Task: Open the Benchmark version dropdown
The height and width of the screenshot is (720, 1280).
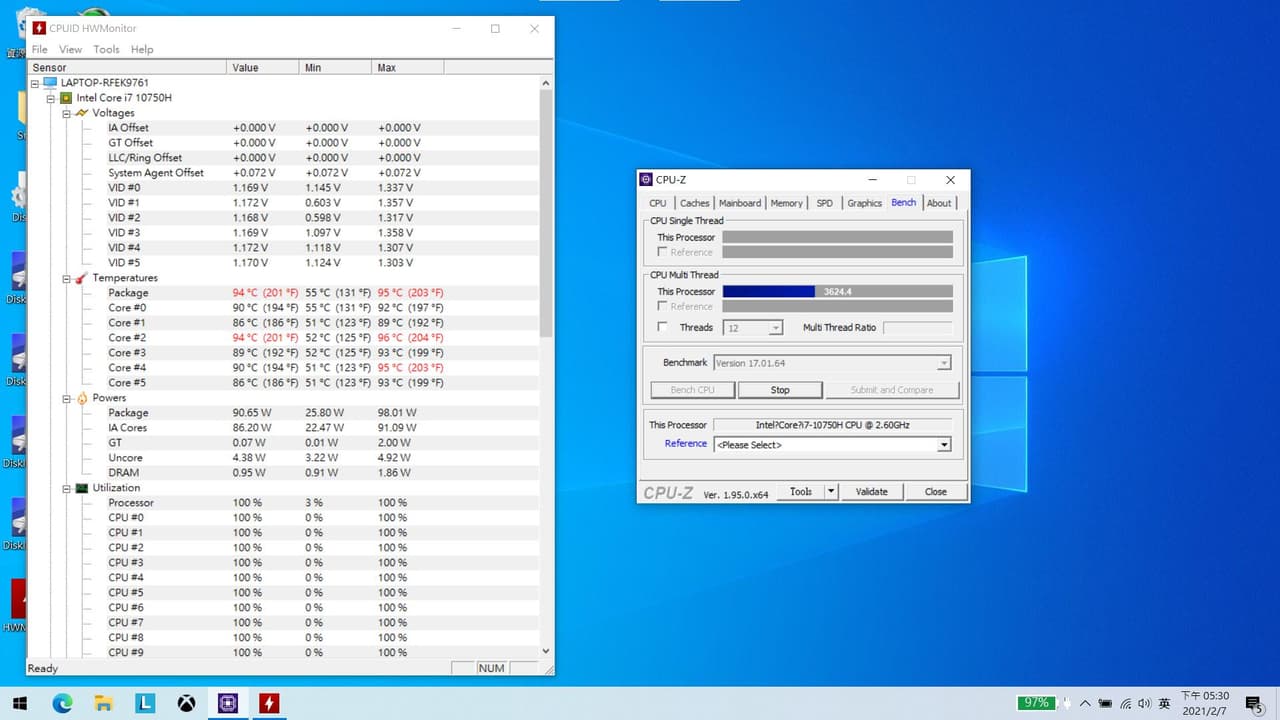Action: 943,363
